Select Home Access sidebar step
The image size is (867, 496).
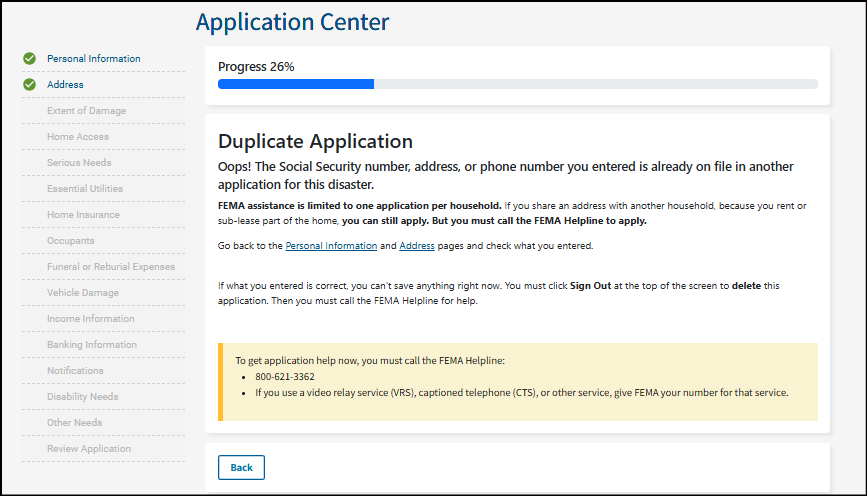(78, 137)
